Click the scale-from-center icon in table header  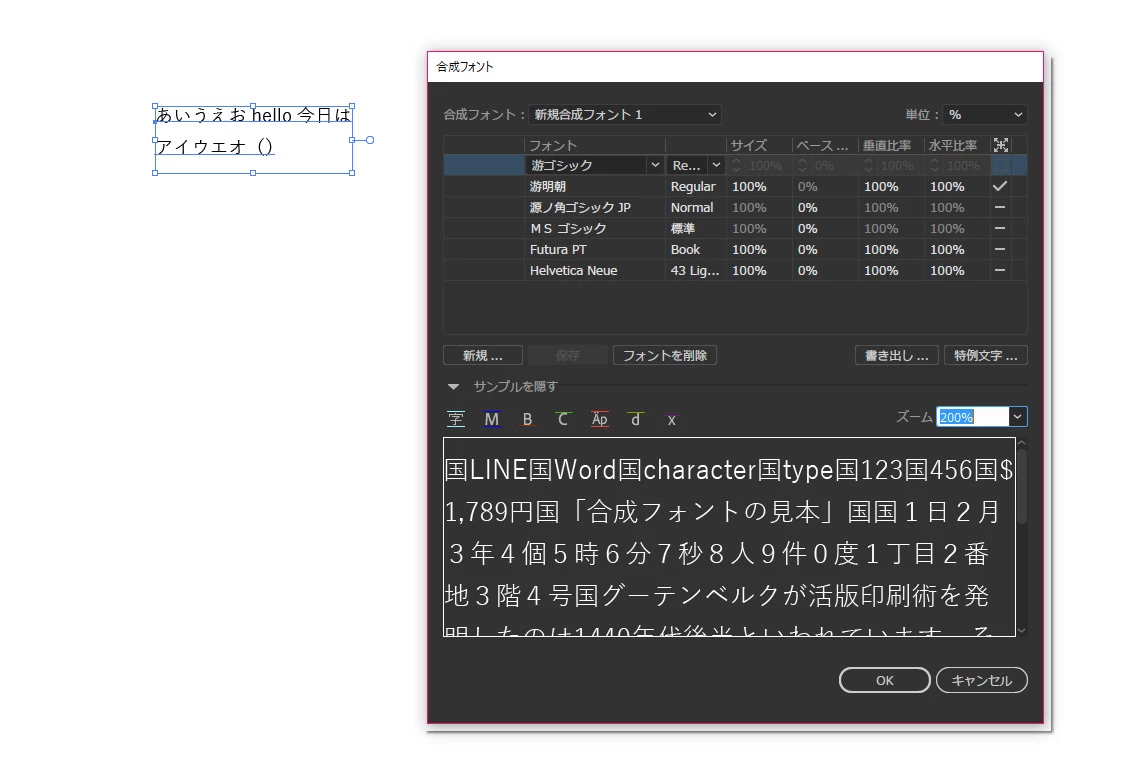(x=1001, y=145)
